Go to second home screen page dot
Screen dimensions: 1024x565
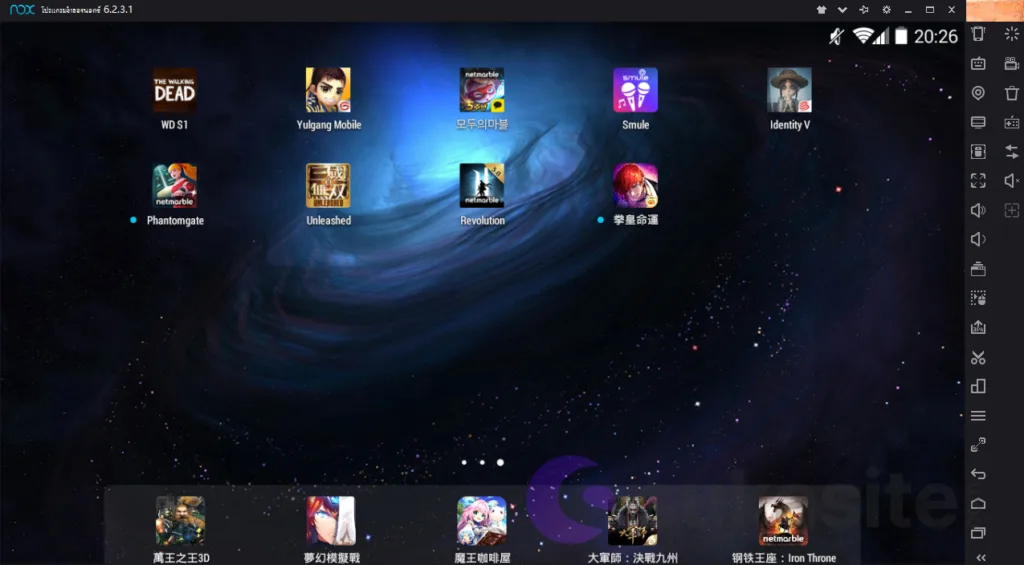point(482,462)
